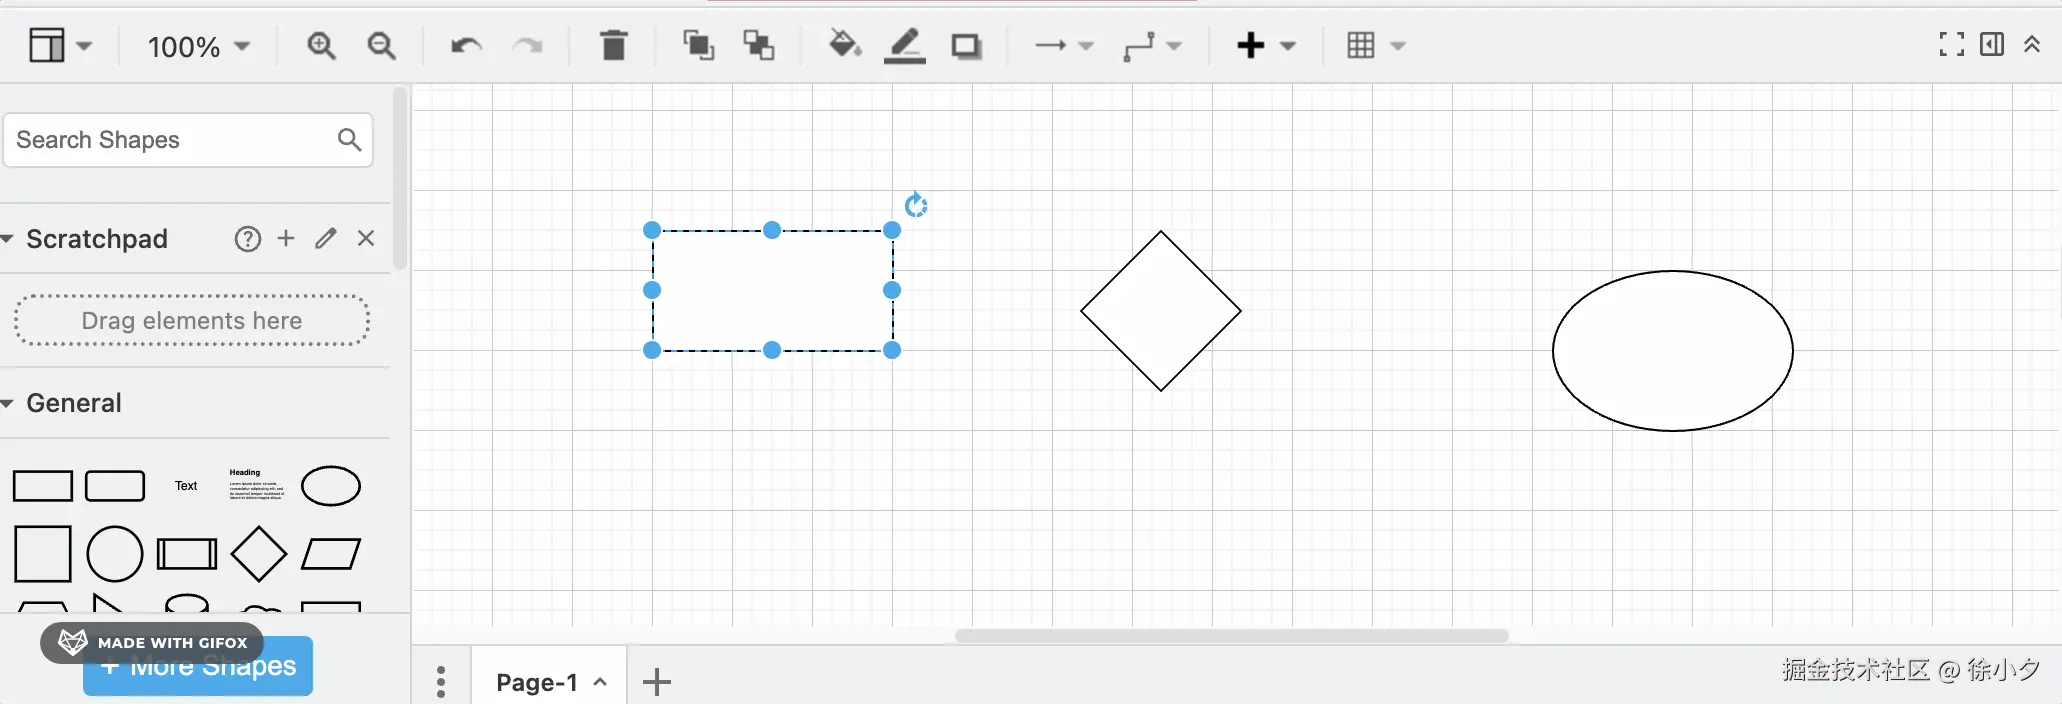The height and width of the screenshot is (704, 2062).
Task: Select the Heading textbox shape in palette
Action: [x=257, y=485]
